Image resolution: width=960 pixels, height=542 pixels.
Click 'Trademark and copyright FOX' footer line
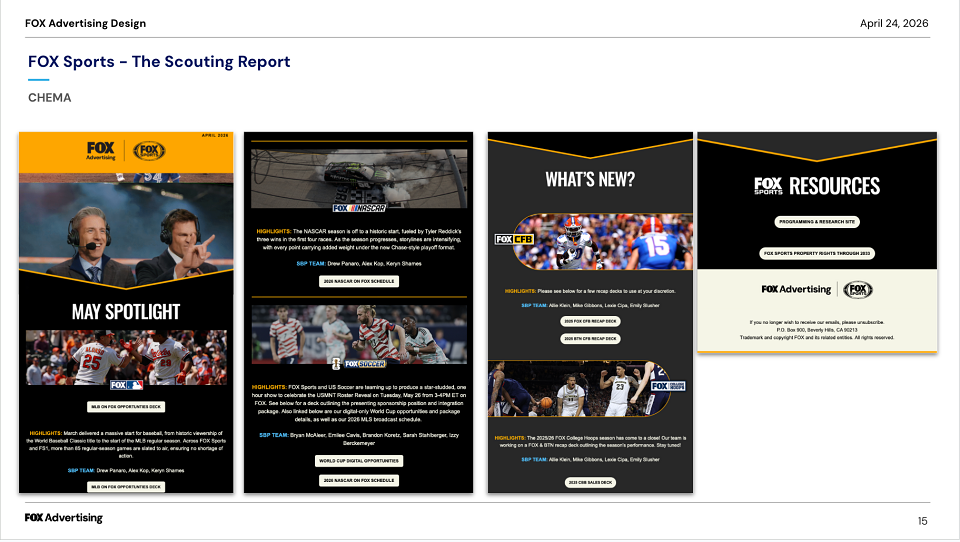pos(817,337)
